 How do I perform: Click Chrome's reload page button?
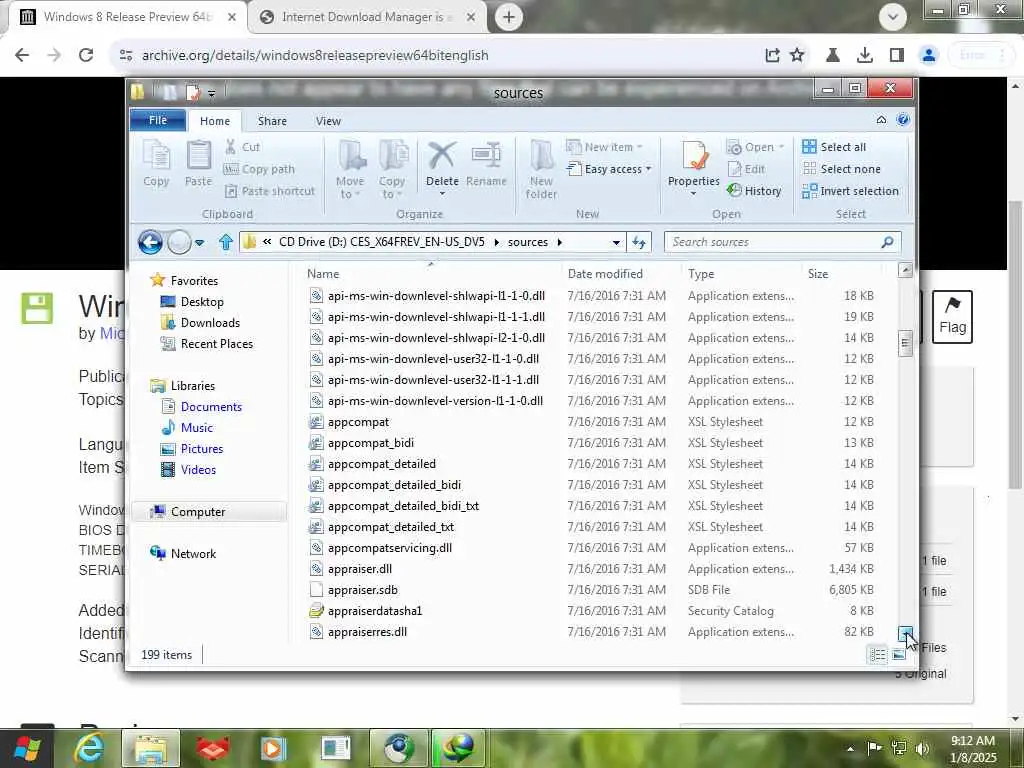pos(86,55)
